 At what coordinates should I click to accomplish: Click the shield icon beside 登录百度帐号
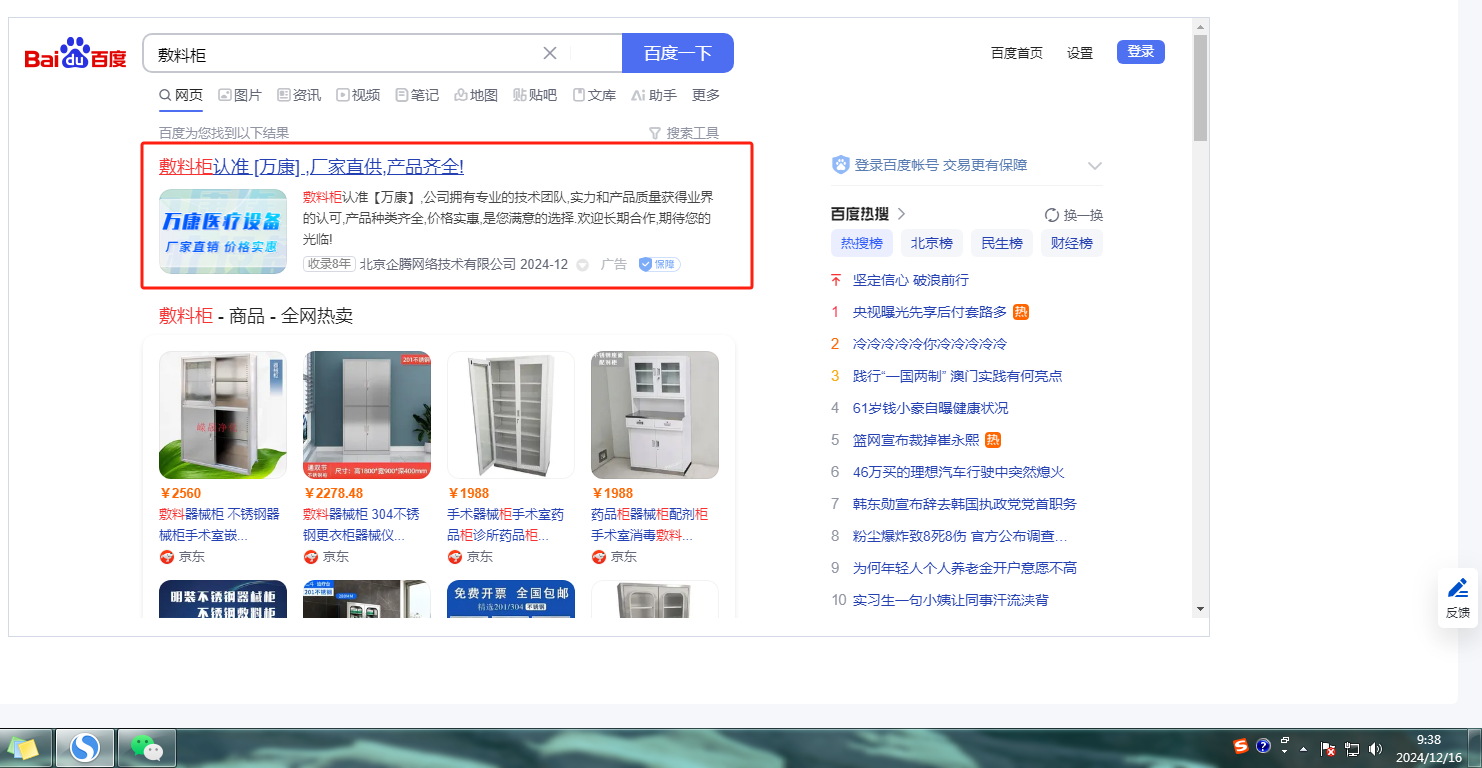point(840,165)
